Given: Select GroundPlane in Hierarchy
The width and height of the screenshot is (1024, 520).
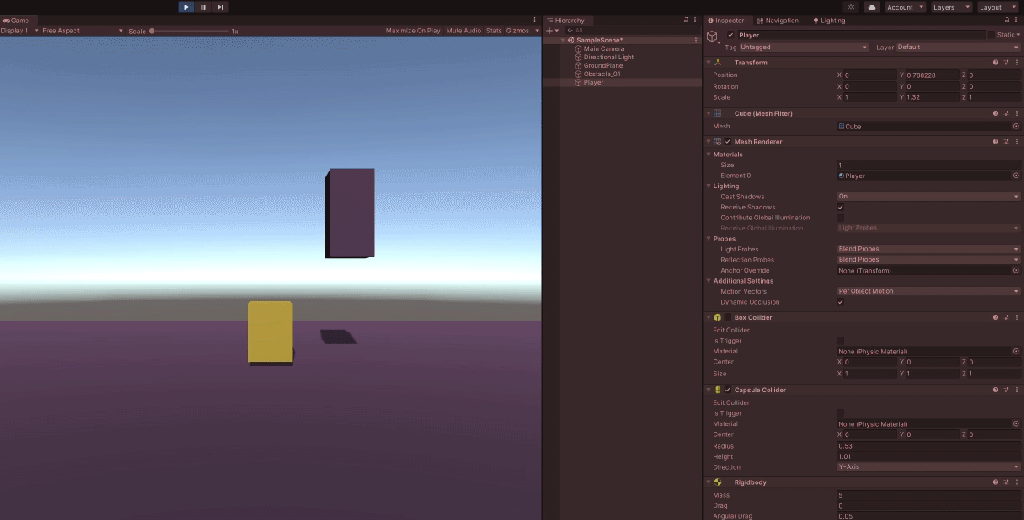Looking at the screenshot, I should (603, 65).
